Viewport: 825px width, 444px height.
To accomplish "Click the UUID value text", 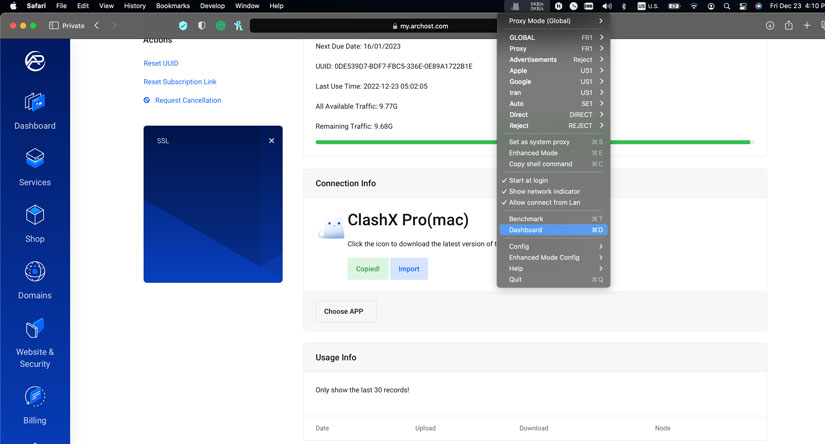I will click(404, 66).
